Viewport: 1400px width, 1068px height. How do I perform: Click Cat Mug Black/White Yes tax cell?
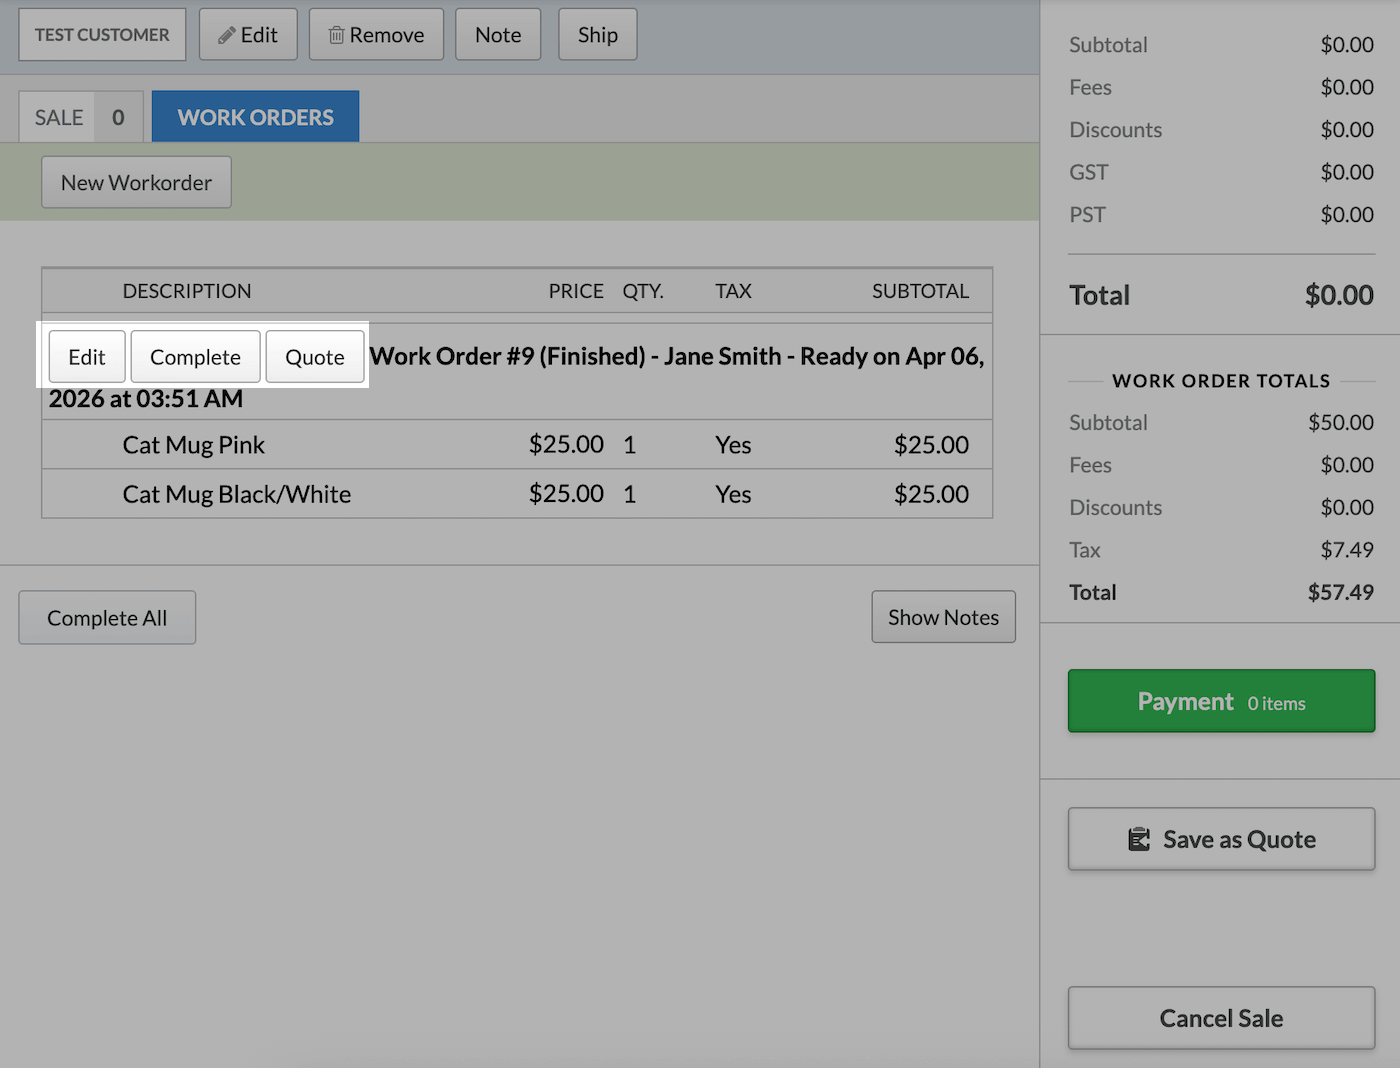point(733,494)
